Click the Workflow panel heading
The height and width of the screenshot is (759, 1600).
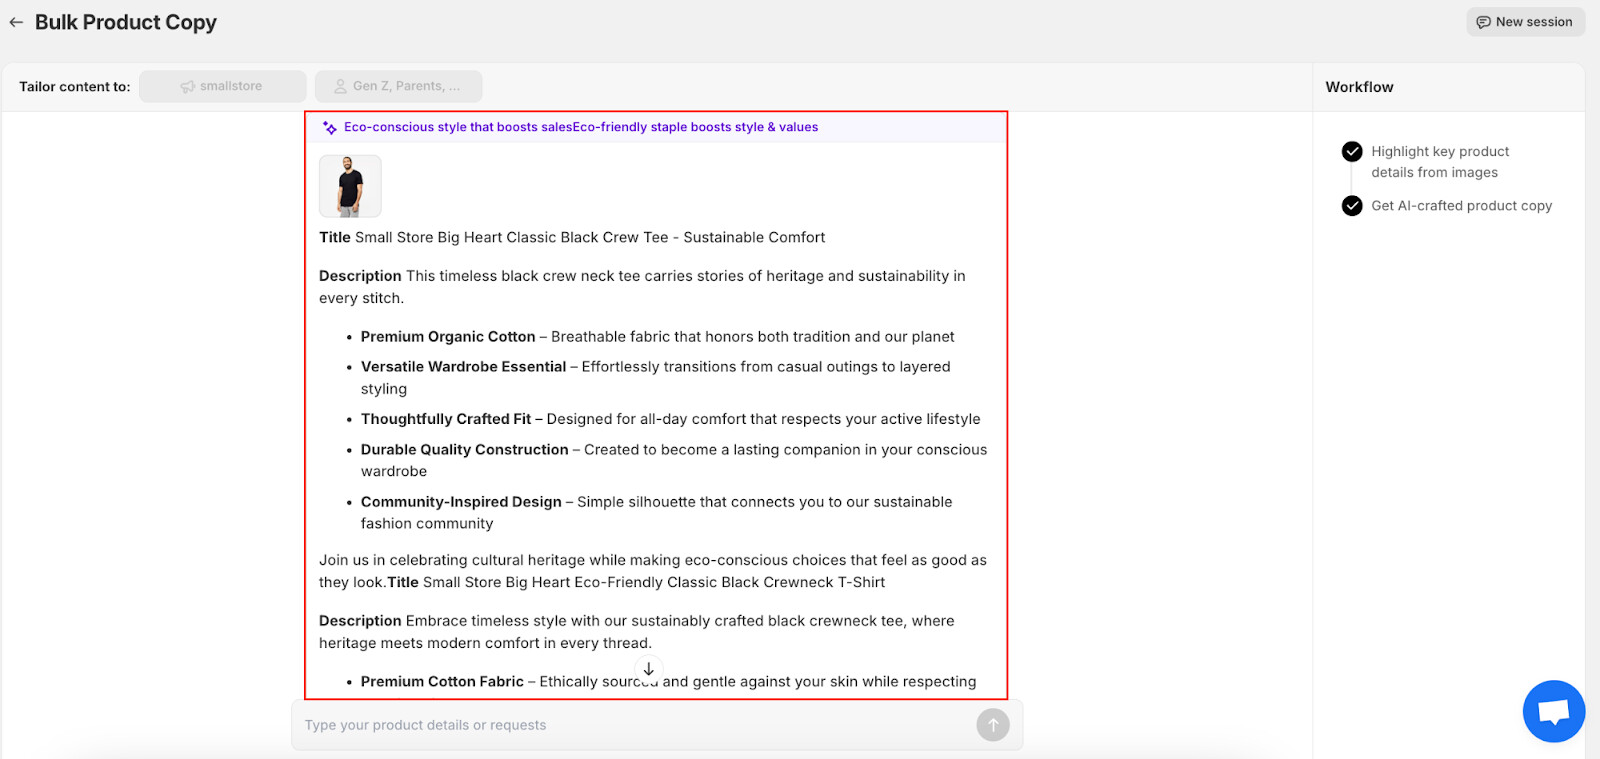pyautogui.click(x=1359, y=87)
